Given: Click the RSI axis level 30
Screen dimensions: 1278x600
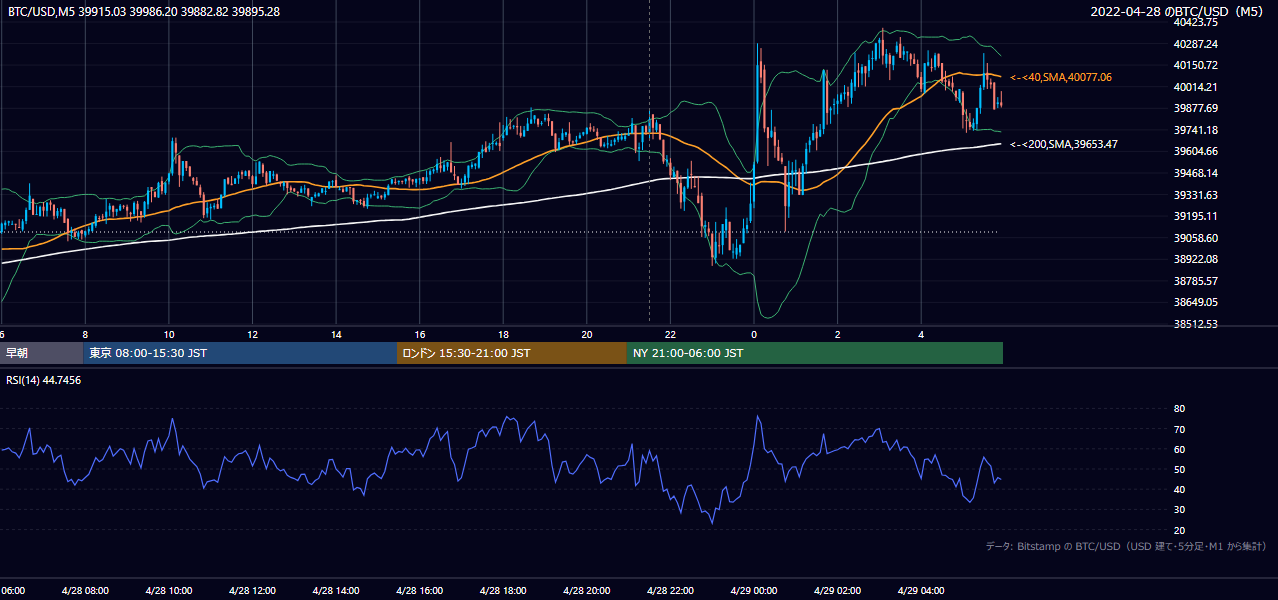Looking at the screenshot, I should 1179,510.
